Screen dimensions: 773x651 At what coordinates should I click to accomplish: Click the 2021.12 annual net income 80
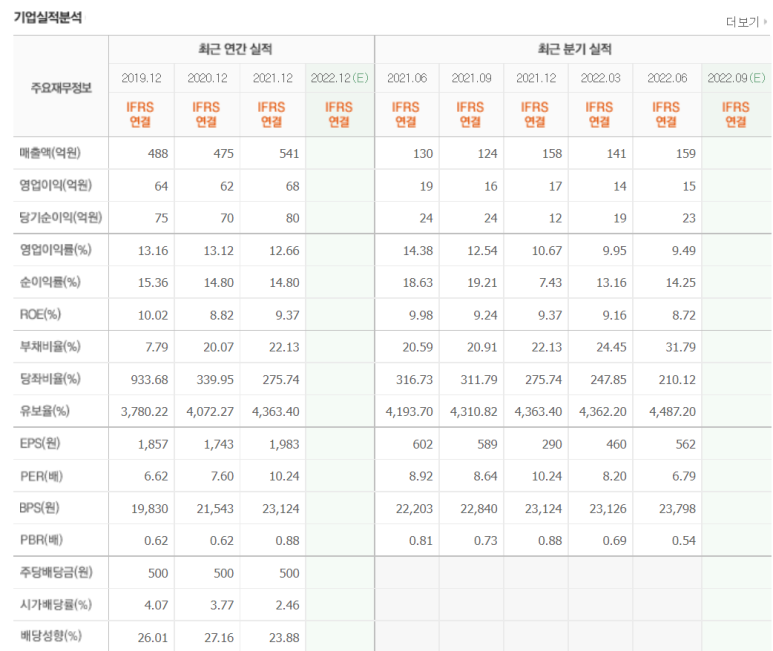[292, 218]
